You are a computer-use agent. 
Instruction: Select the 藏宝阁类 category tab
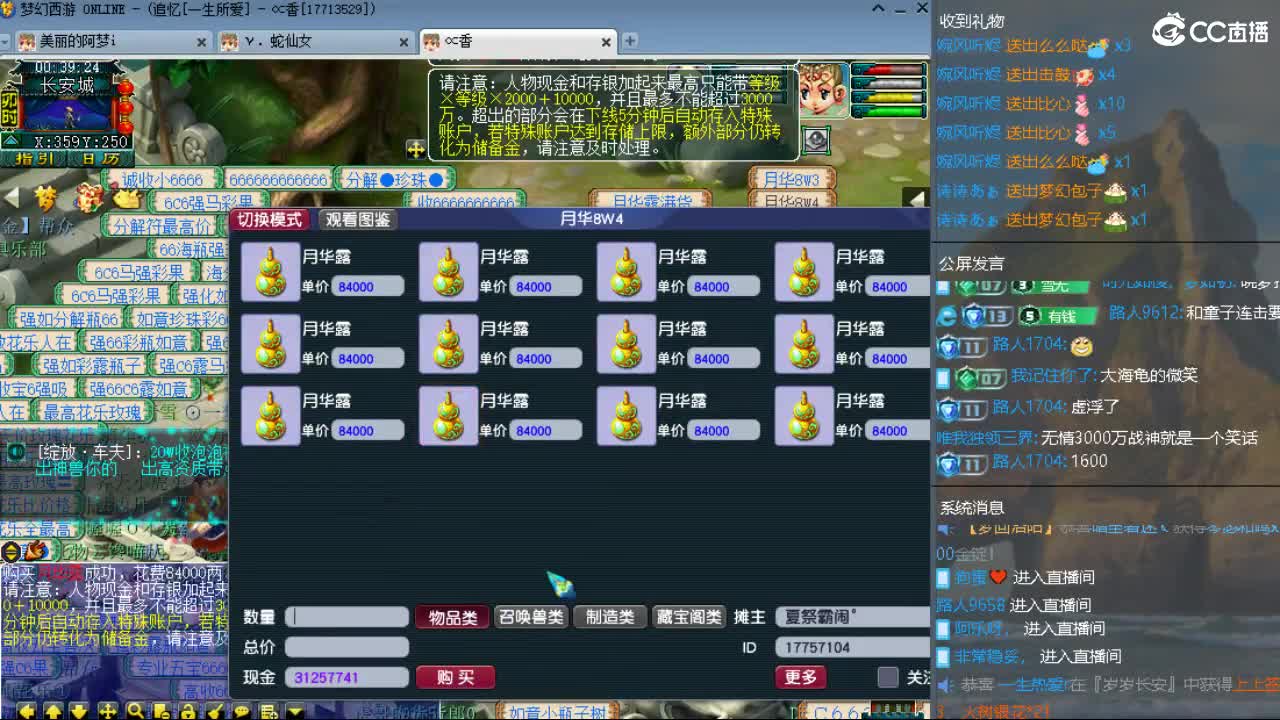click(x=689, y=617)
